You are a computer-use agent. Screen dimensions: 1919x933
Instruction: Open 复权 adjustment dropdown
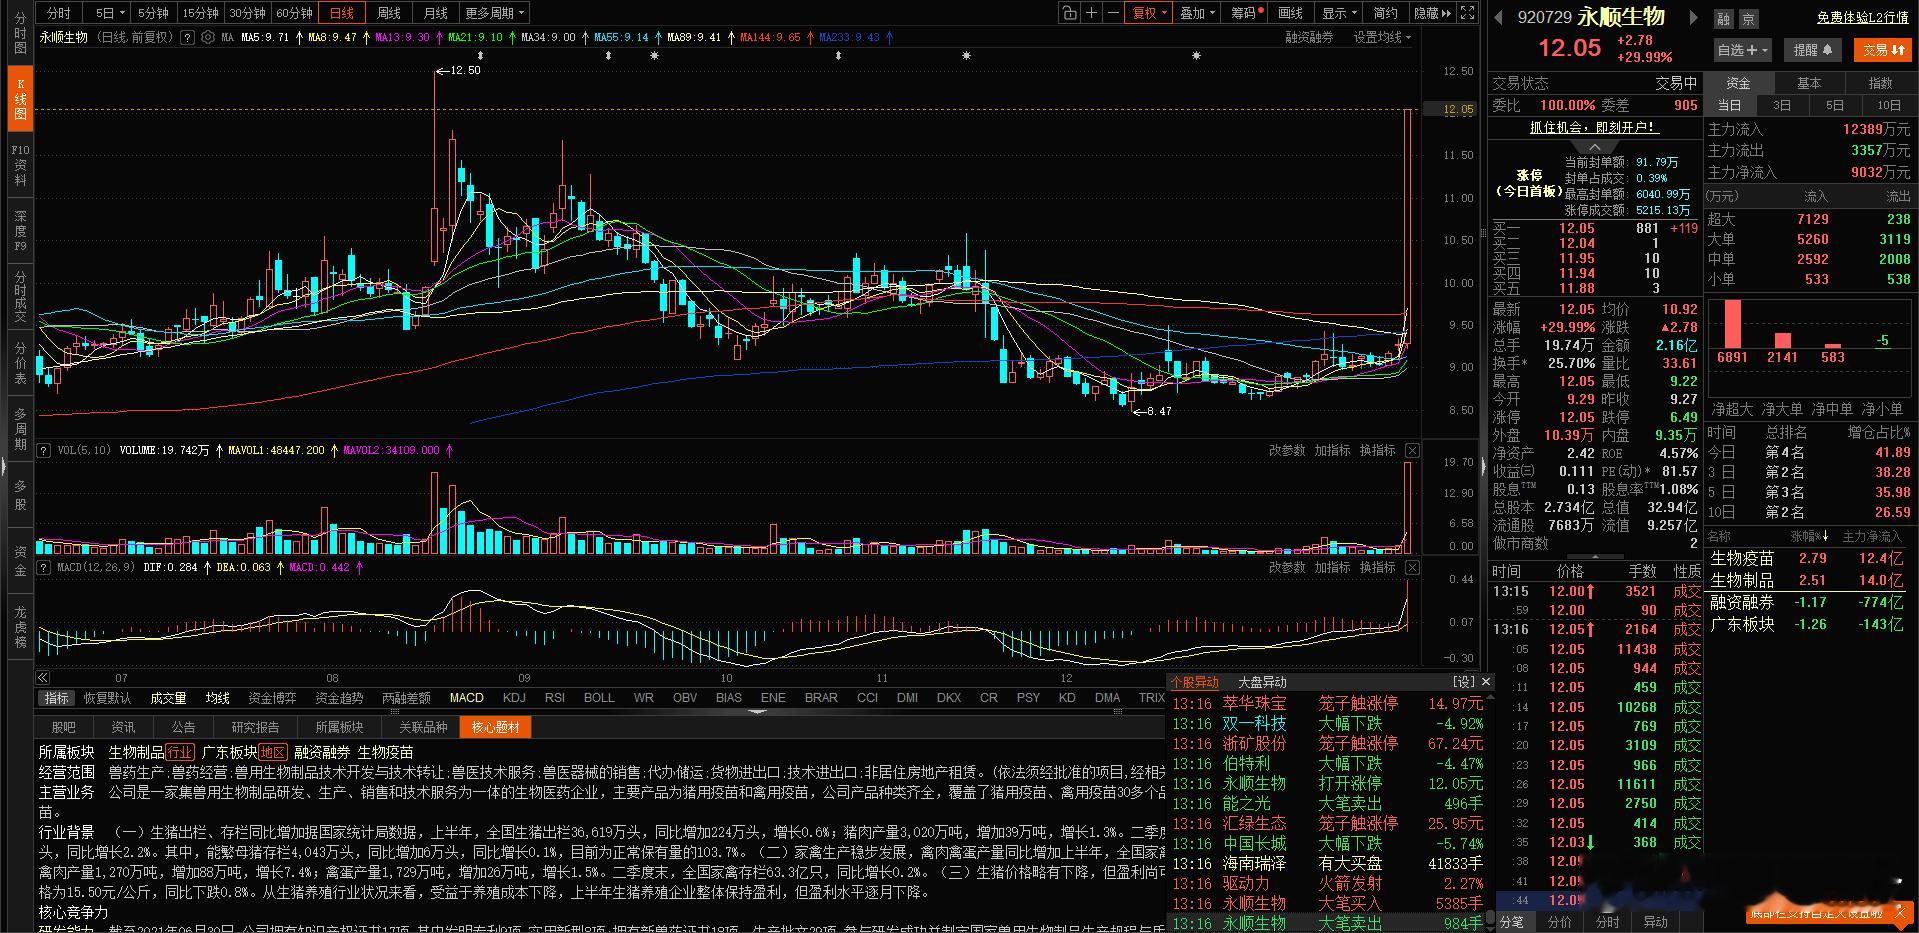point(1150,13)
